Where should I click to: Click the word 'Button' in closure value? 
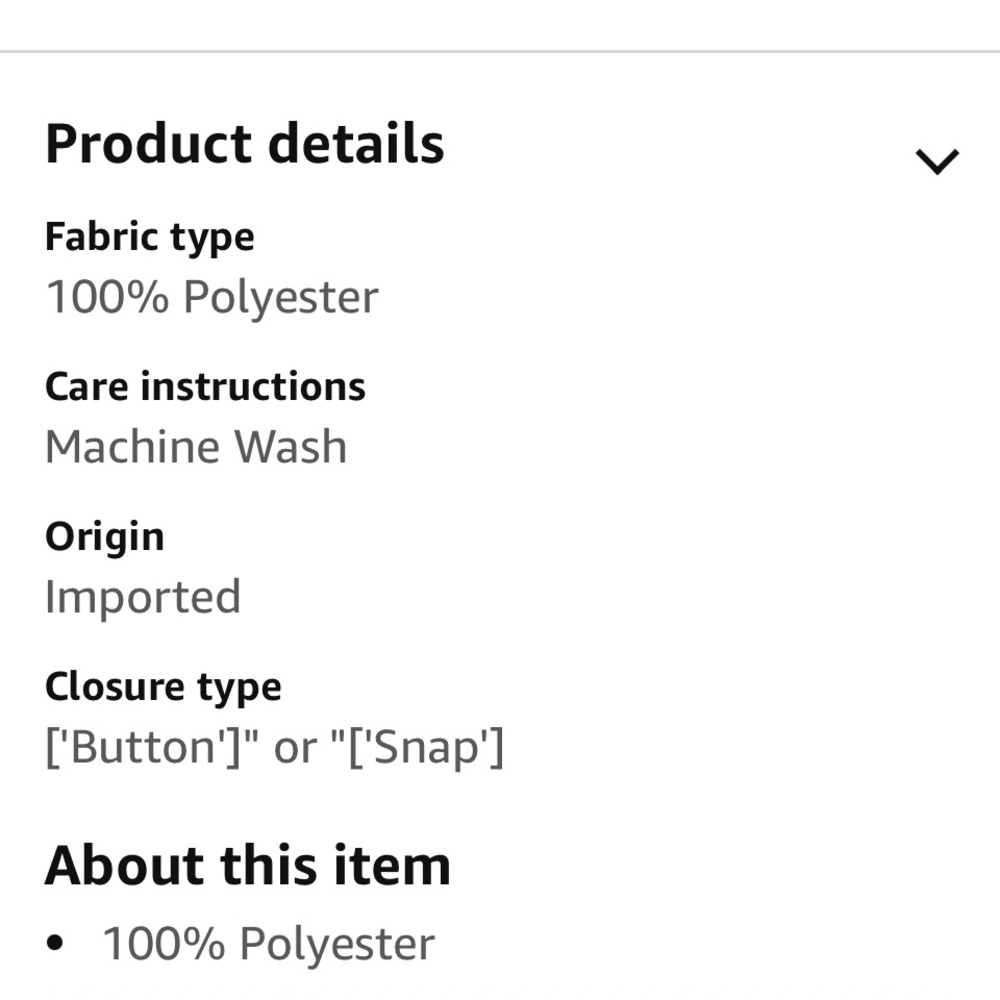143,747
